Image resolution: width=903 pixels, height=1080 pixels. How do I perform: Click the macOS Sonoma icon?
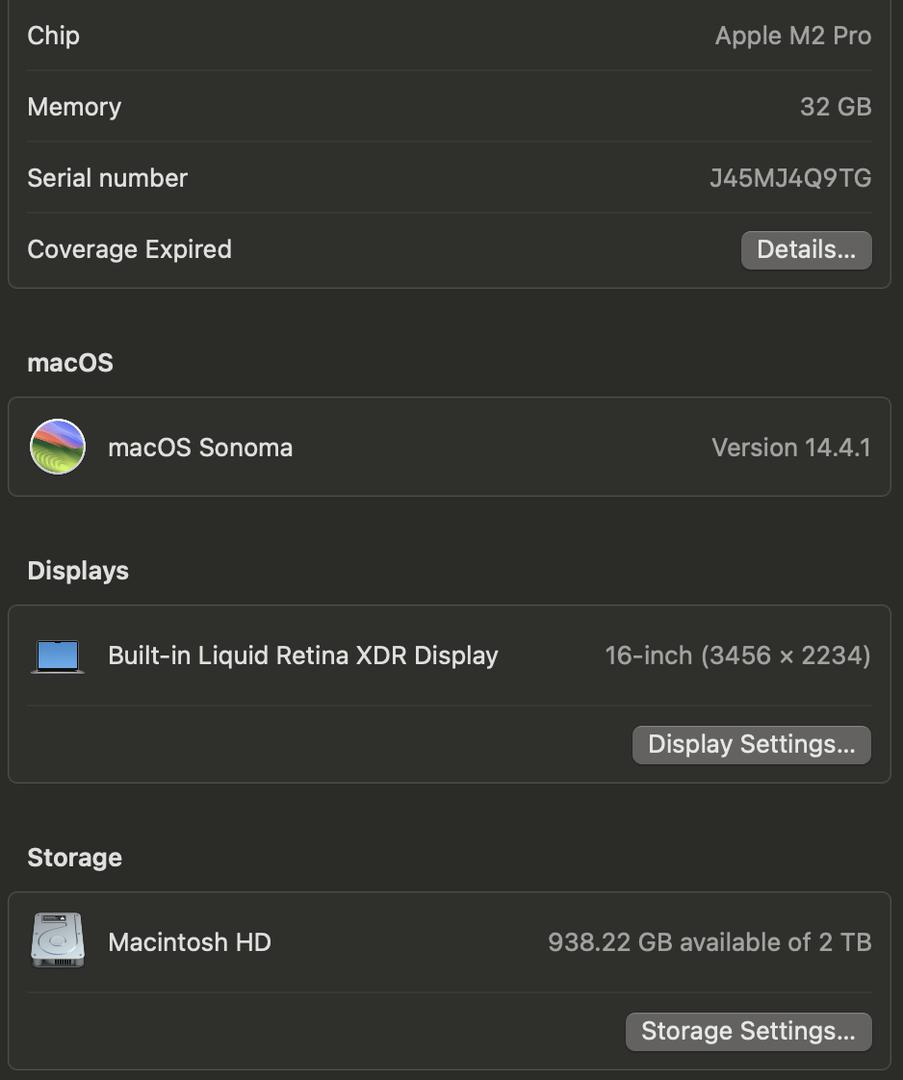[x=58, y=447]
